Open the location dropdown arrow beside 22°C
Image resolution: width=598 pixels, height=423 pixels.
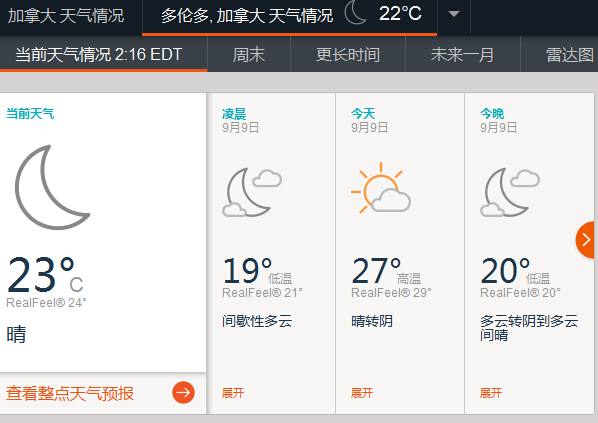(x=453, y=14)
